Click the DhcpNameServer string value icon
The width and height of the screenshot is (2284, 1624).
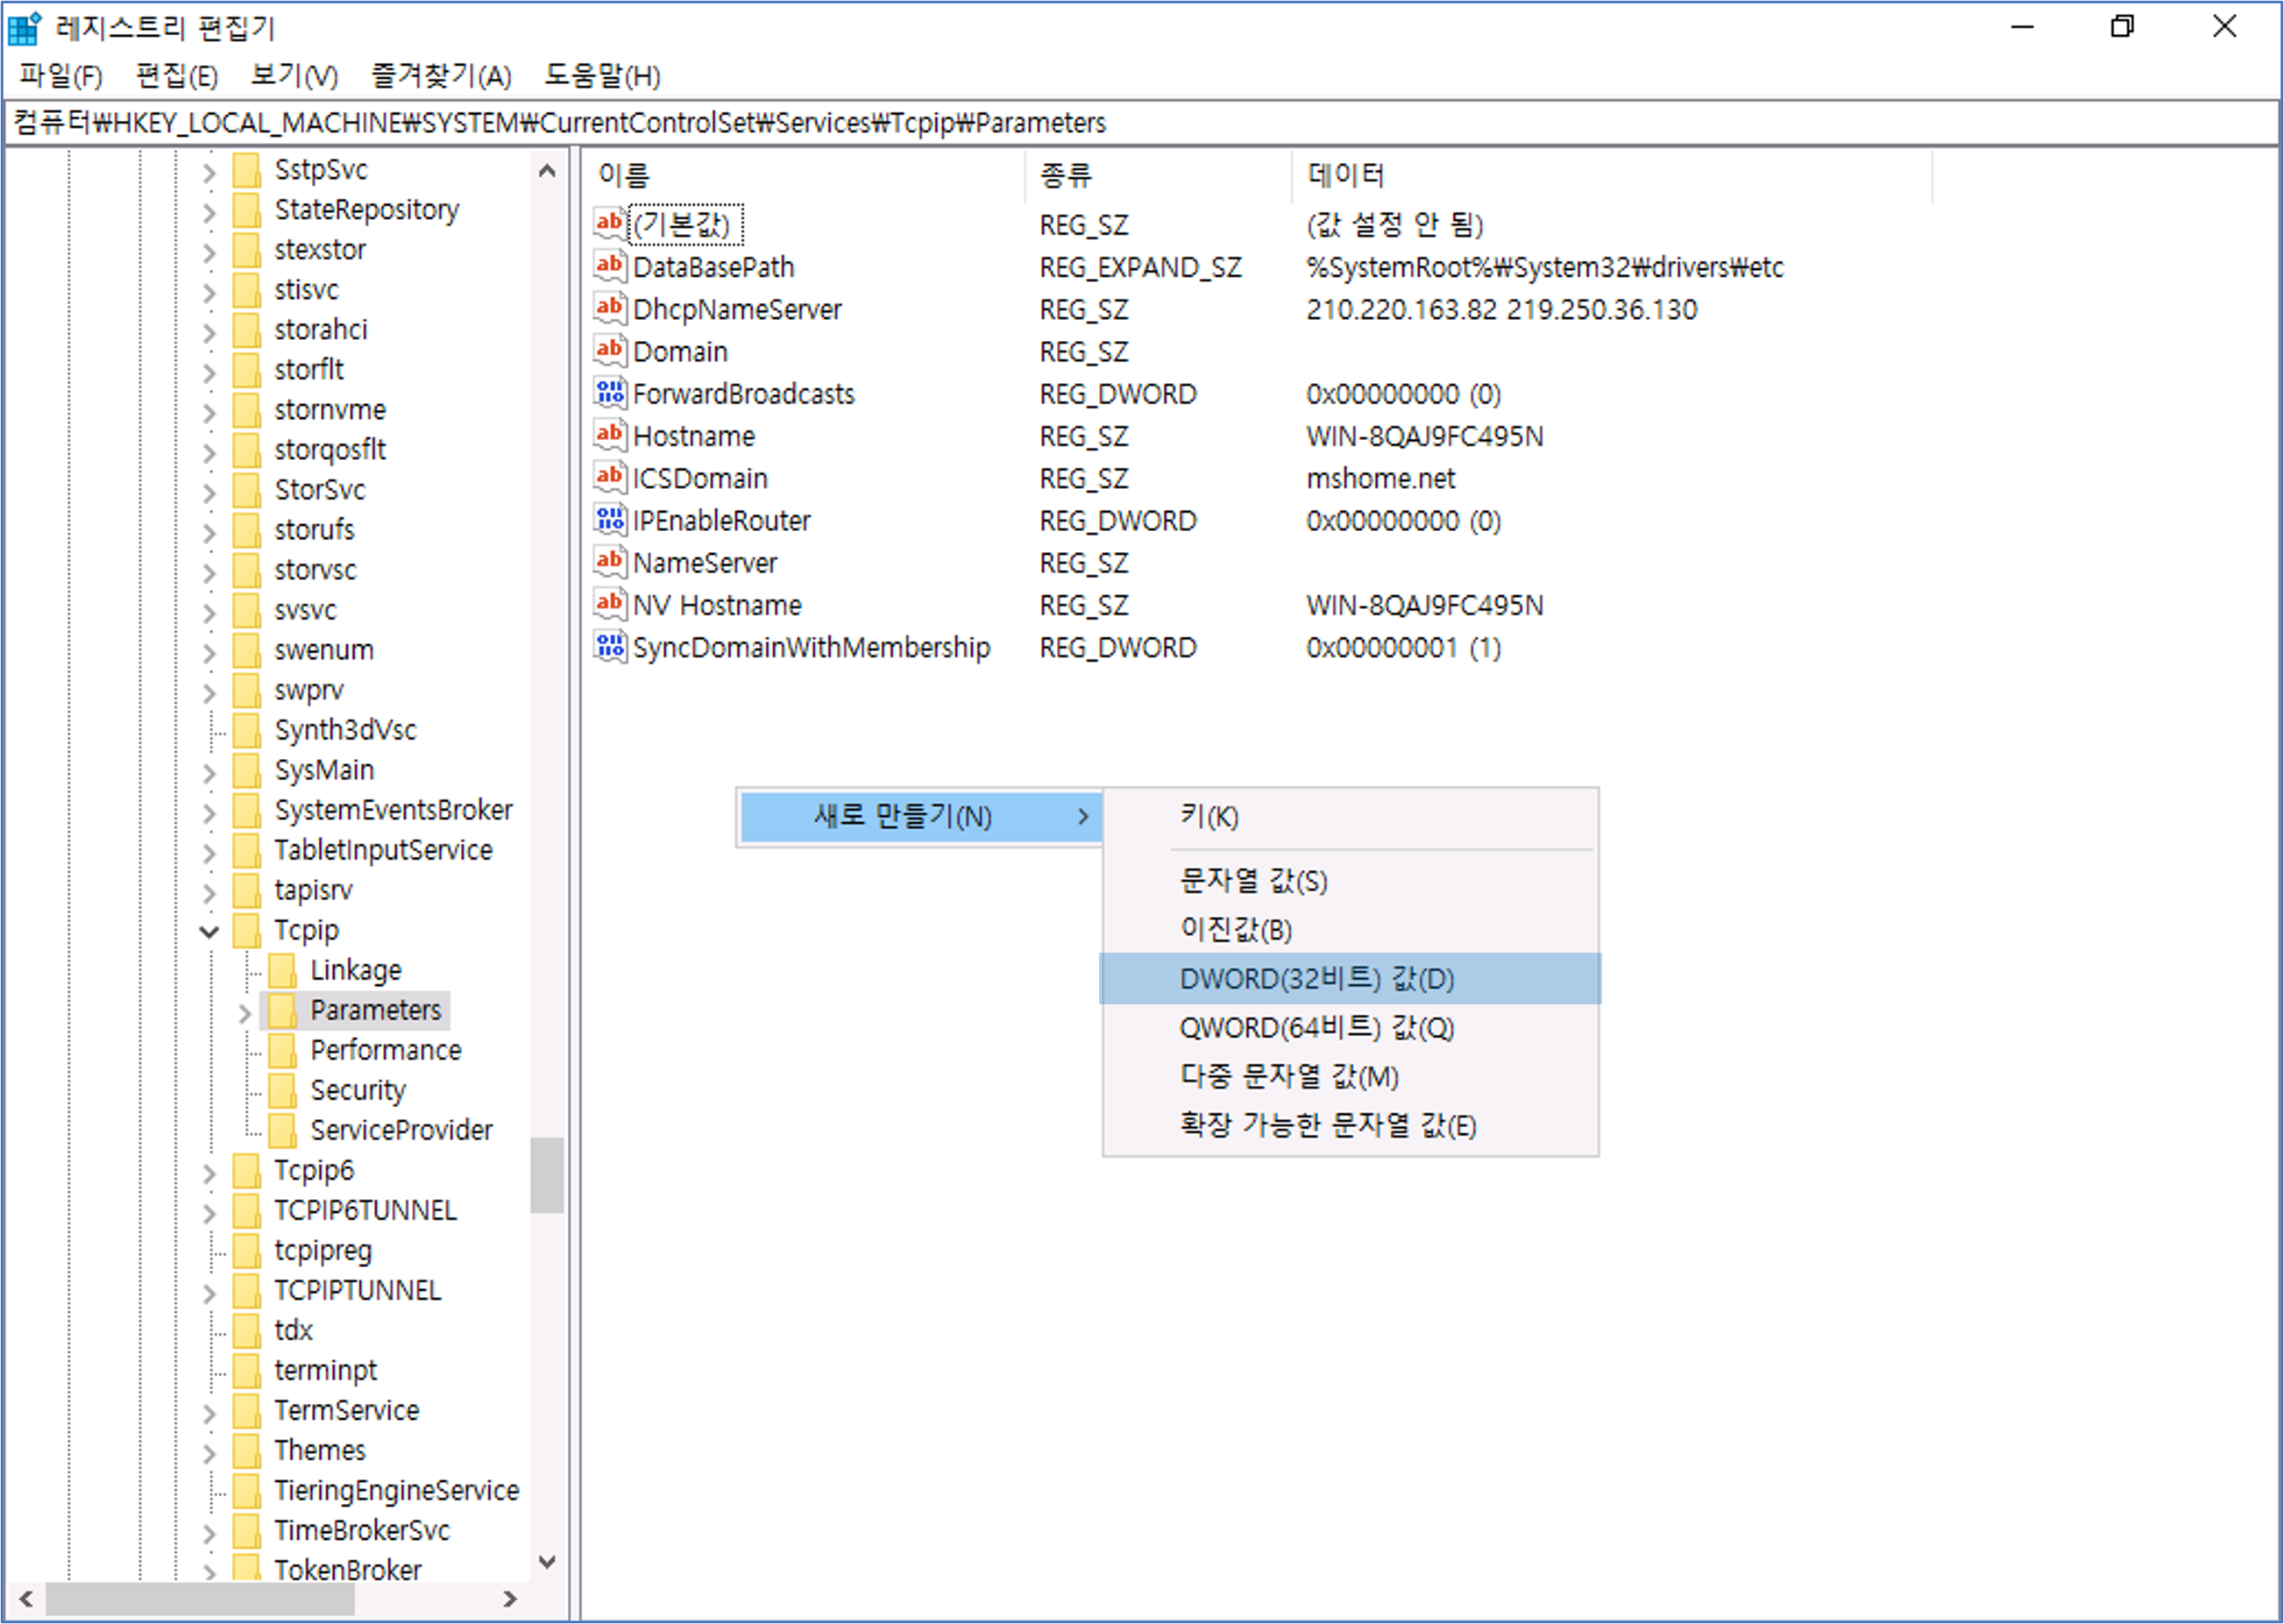[x=609, y=308]
